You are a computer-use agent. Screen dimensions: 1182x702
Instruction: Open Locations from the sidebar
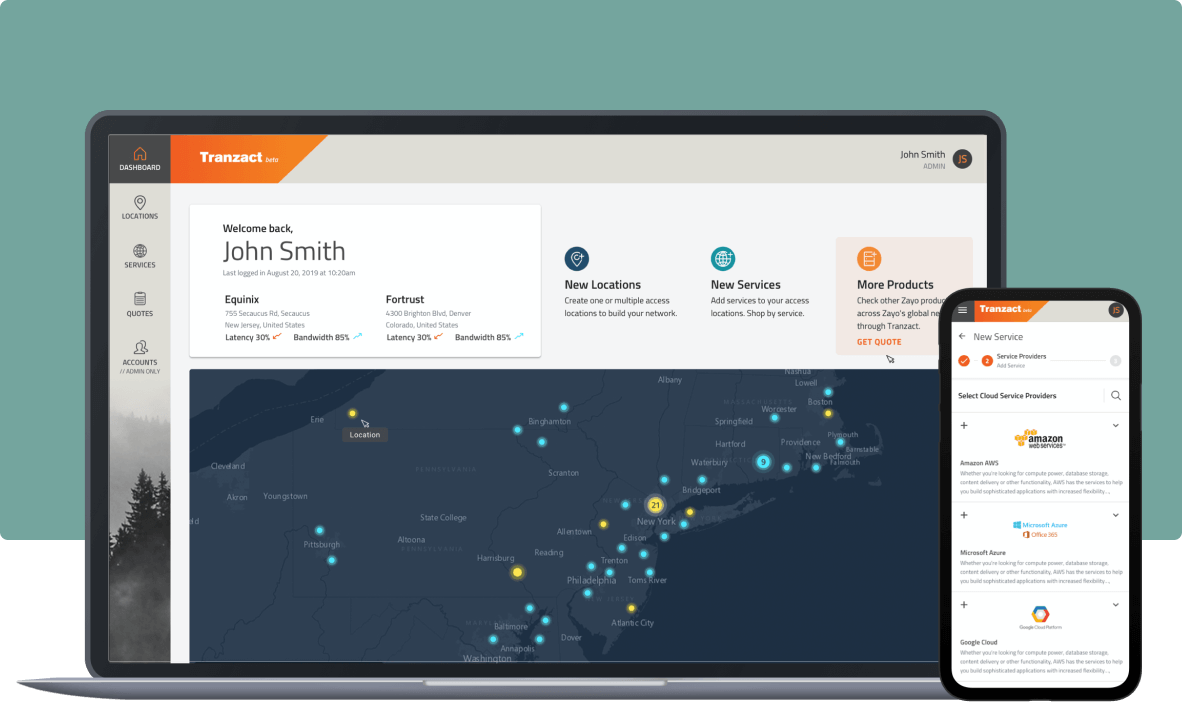point(139,207)
